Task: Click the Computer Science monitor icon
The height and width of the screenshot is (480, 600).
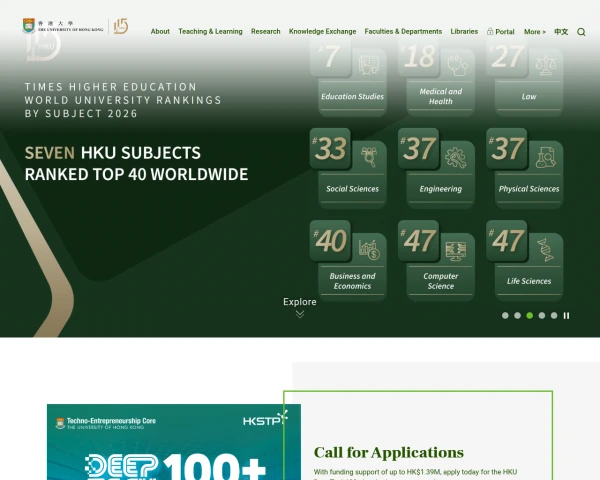Action: click(x=456, y=251)
